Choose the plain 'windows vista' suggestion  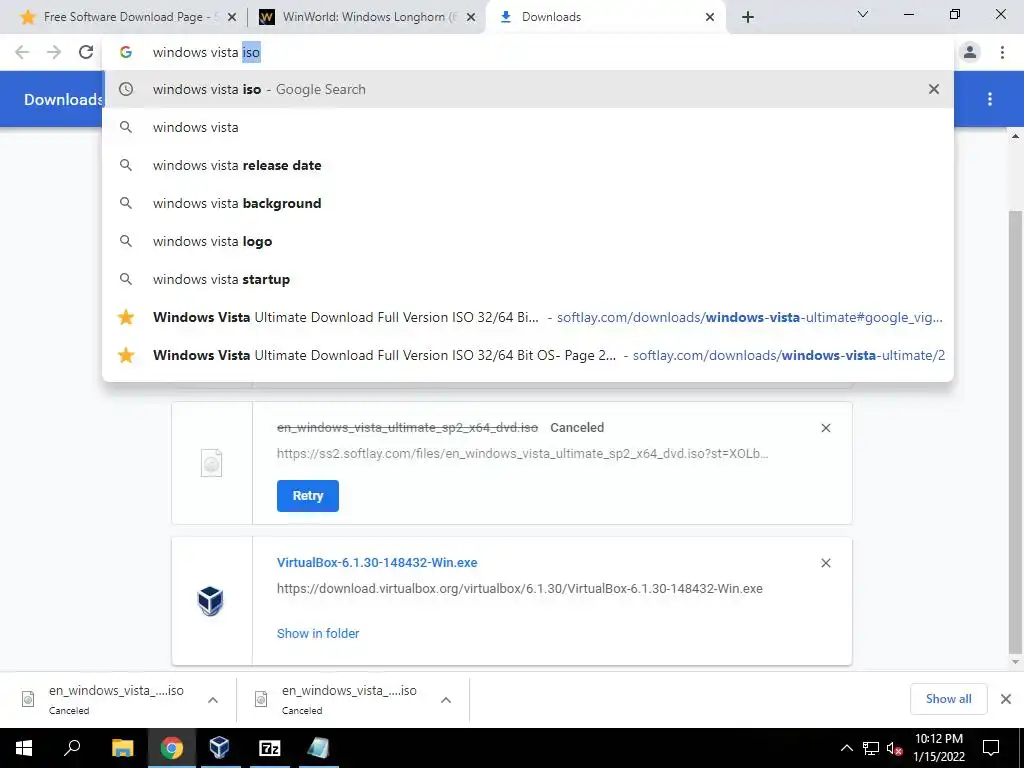click(528, 127)
